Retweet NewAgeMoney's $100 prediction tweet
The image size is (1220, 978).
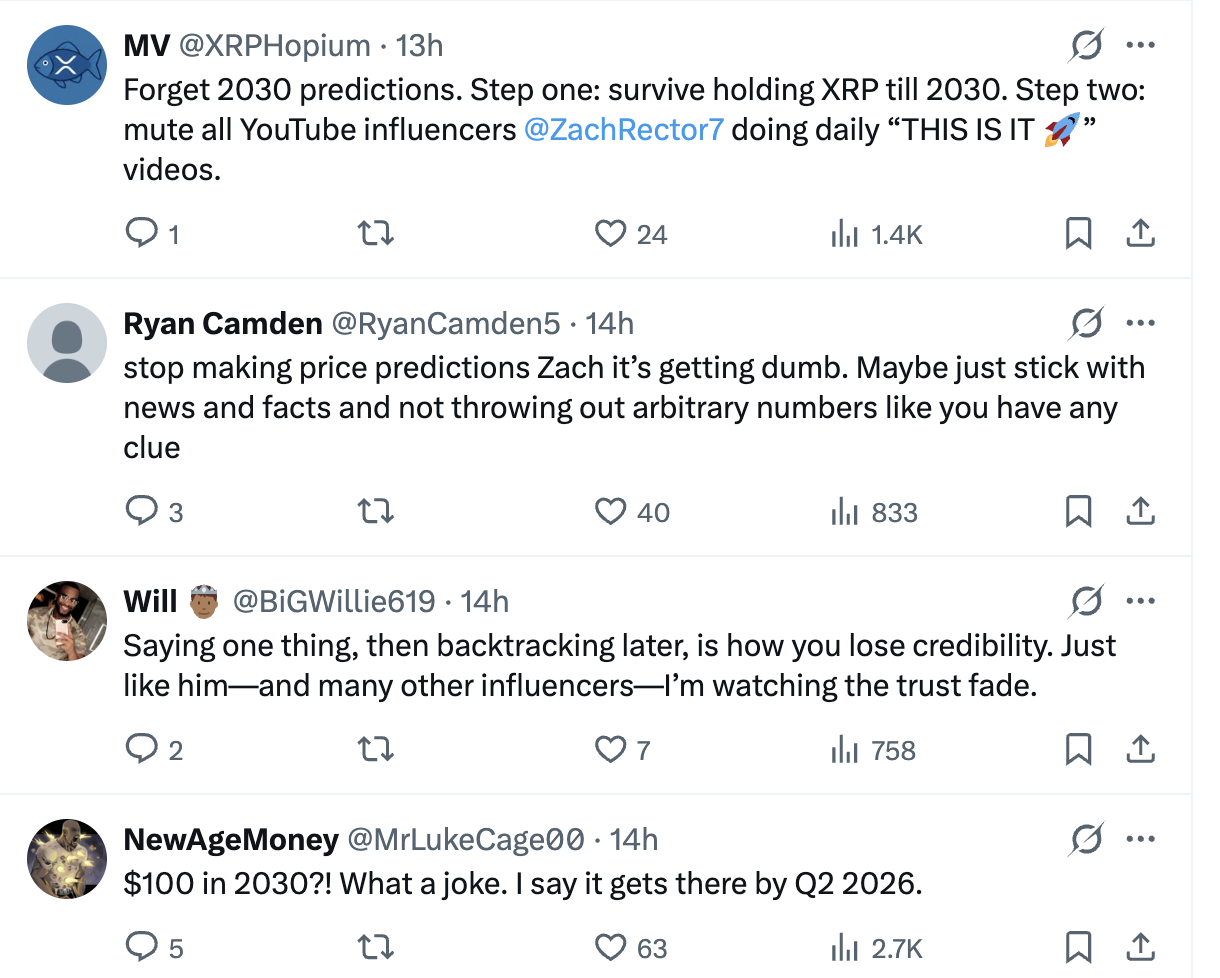coord(375,946)
